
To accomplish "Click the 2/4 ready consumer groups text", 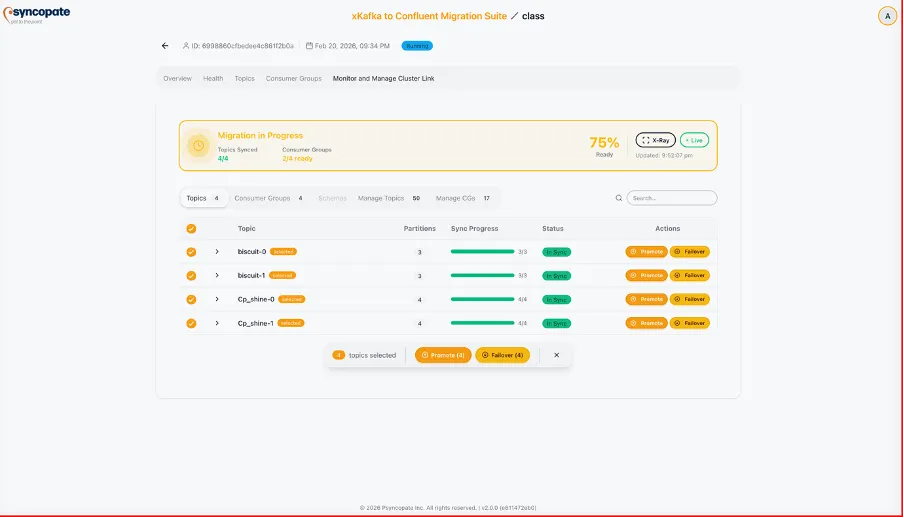I will (297, 159).
